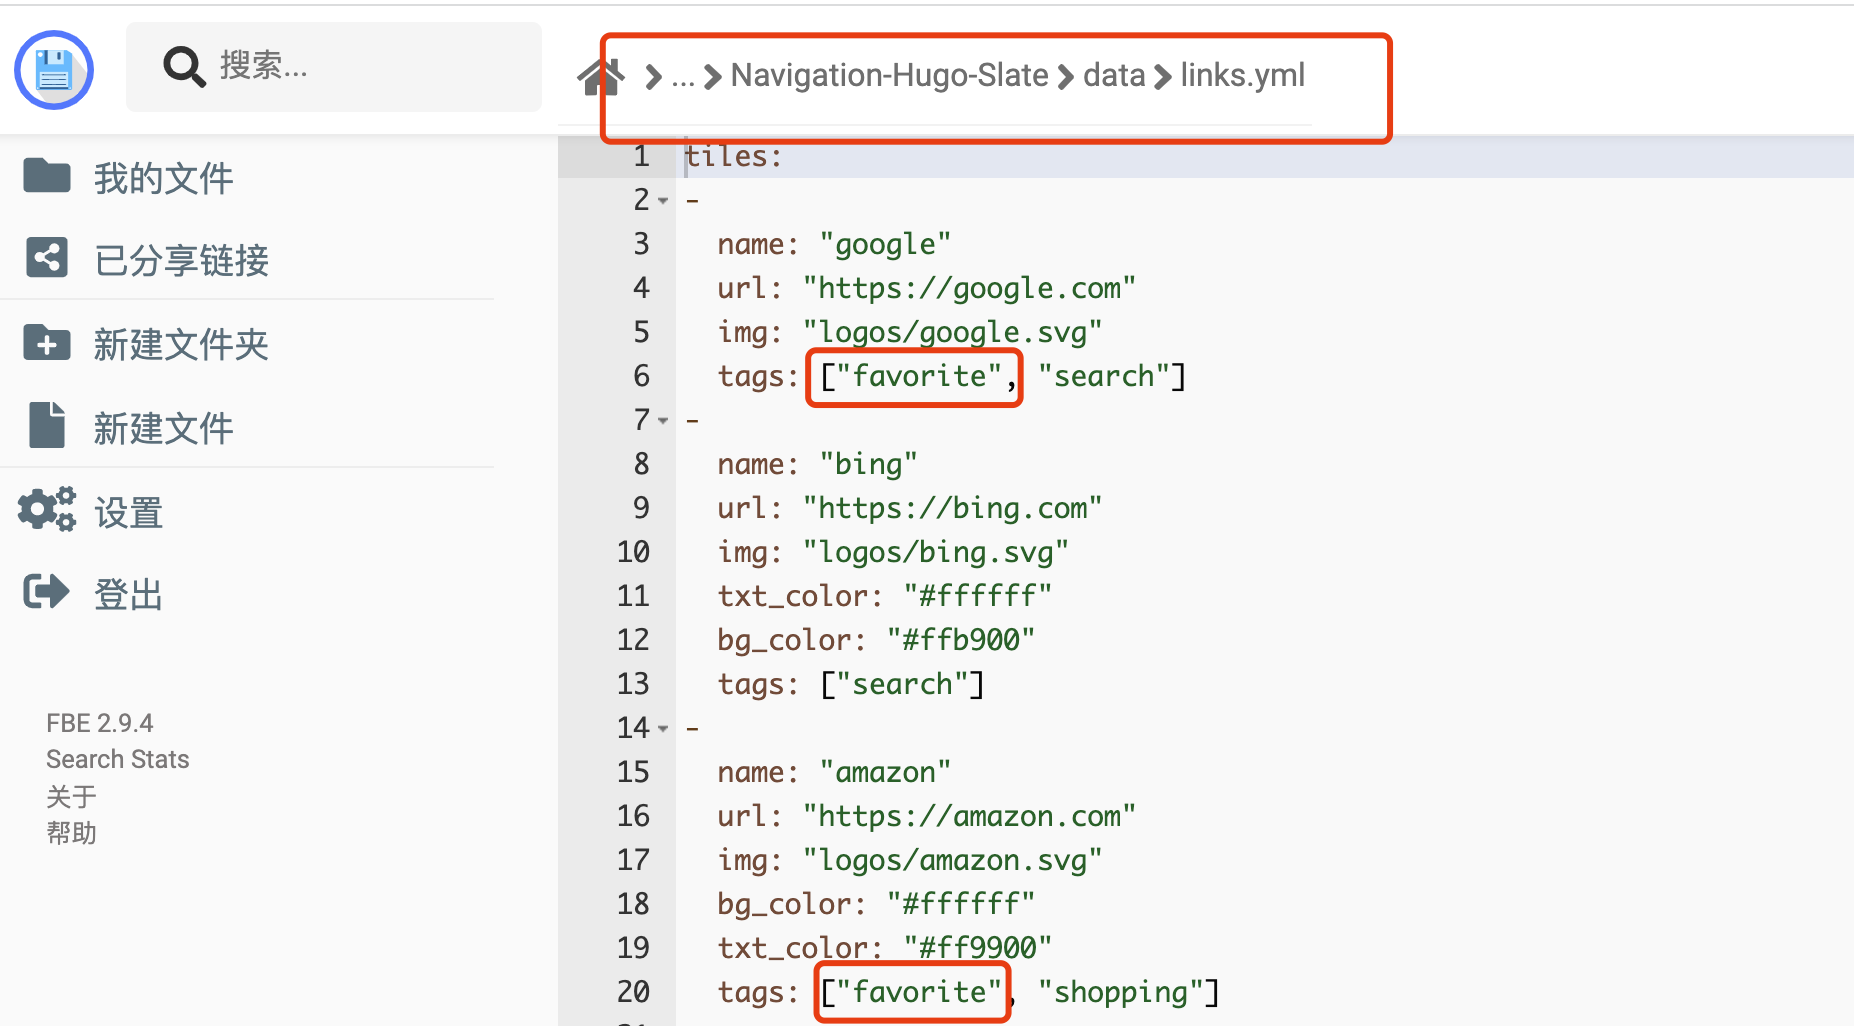Click the File Browser floppy disk logo

click(x=54, y=70)
